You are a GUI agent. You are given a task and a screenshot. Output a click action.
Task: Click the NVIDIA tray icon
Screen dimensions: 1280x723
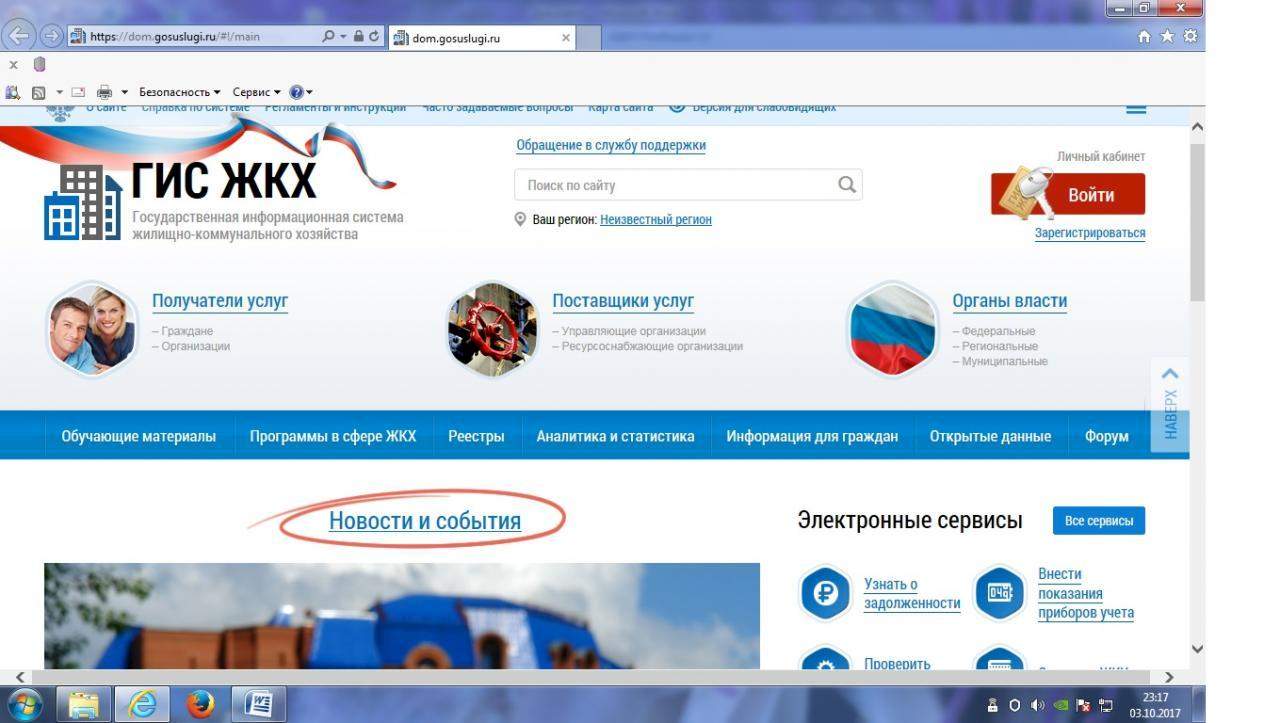1060,705
